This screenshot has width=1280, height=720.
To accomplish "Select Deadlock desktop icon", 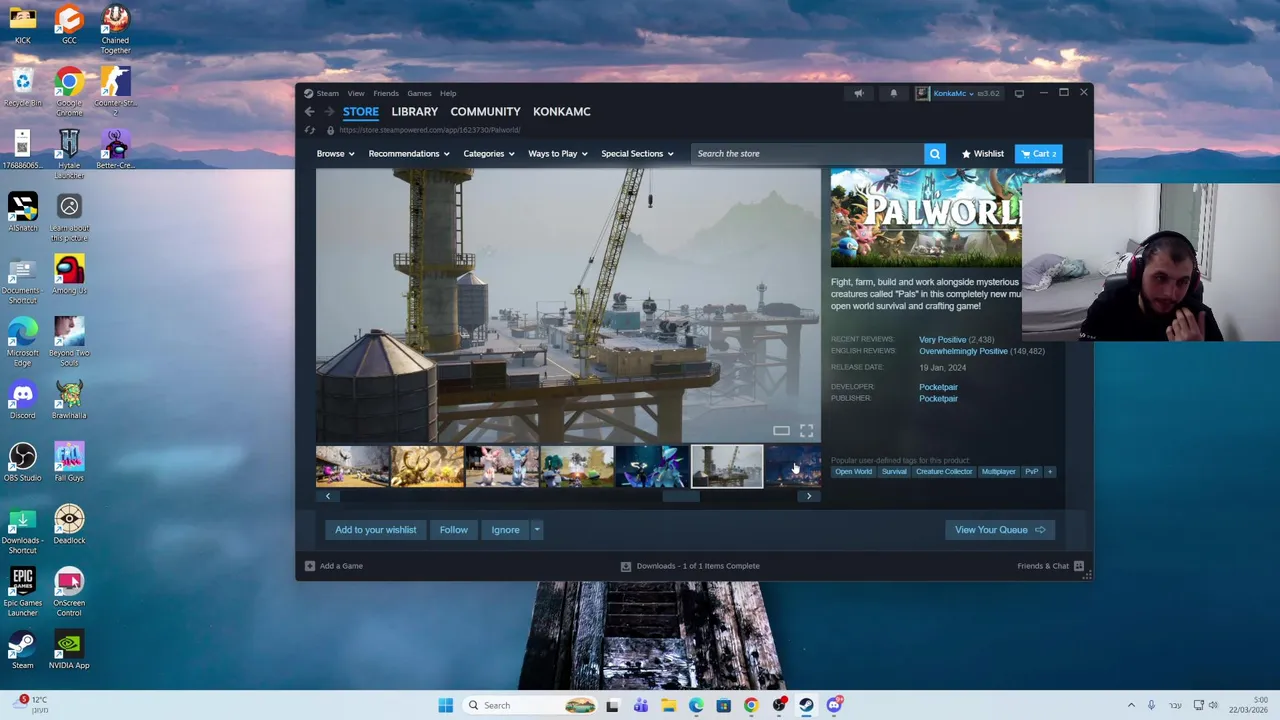I will point(69,525).
